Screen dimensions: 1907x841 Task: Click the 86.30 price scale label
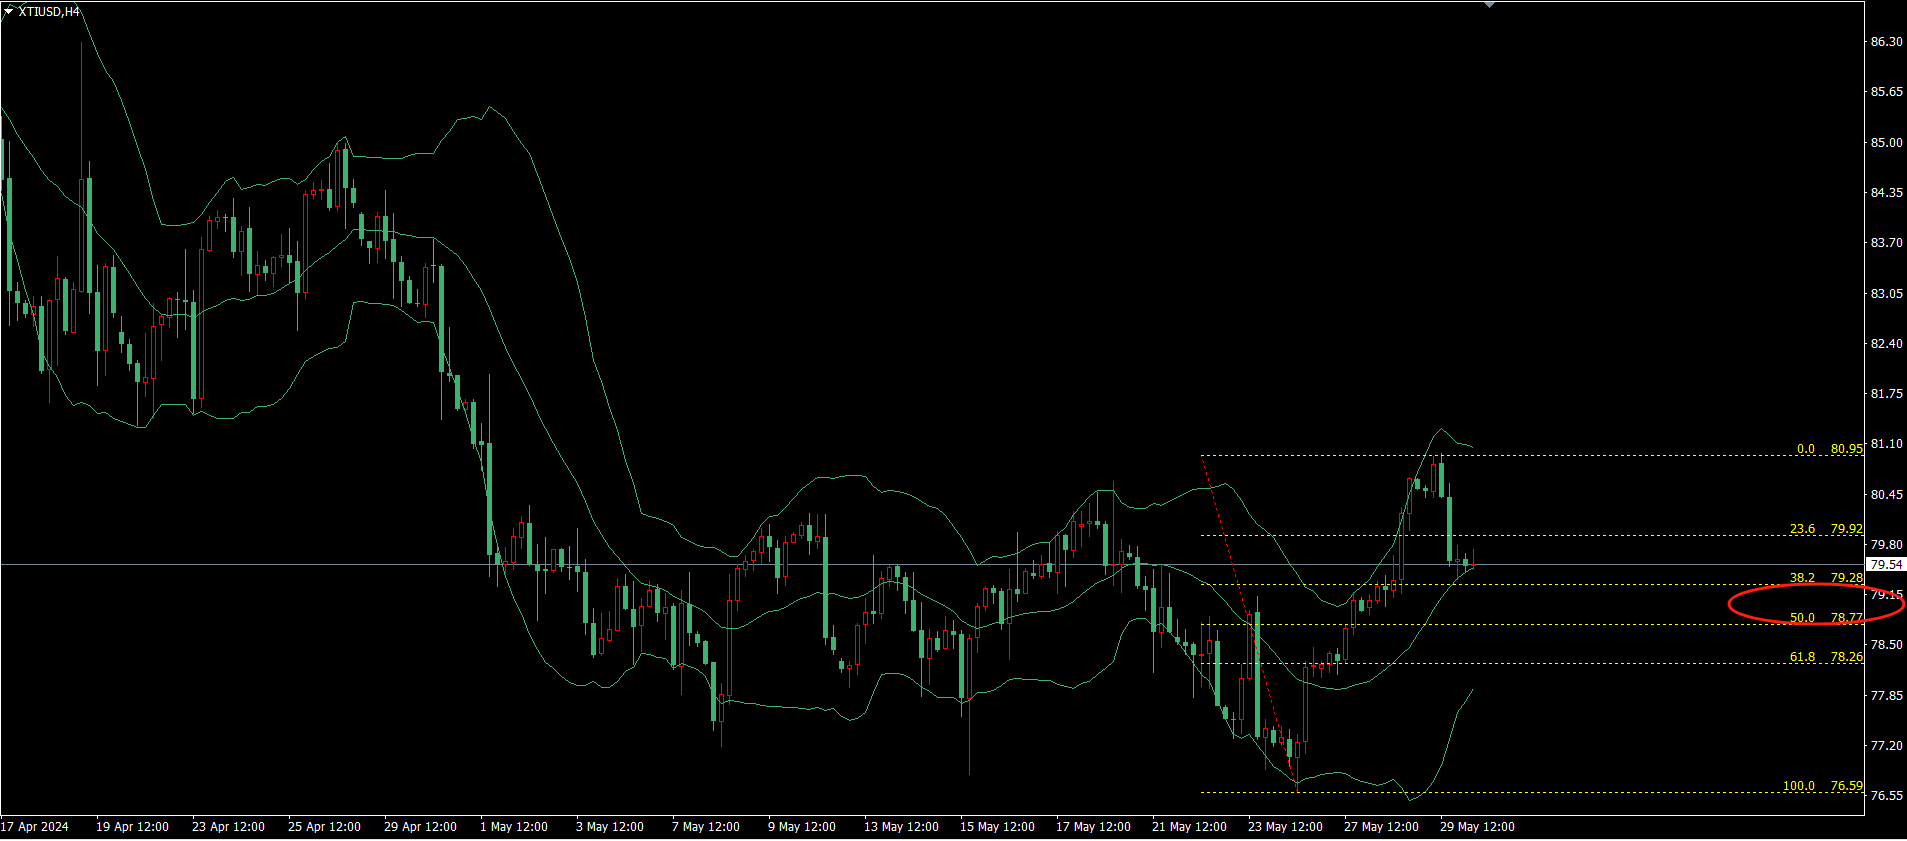pos(1886,42)
